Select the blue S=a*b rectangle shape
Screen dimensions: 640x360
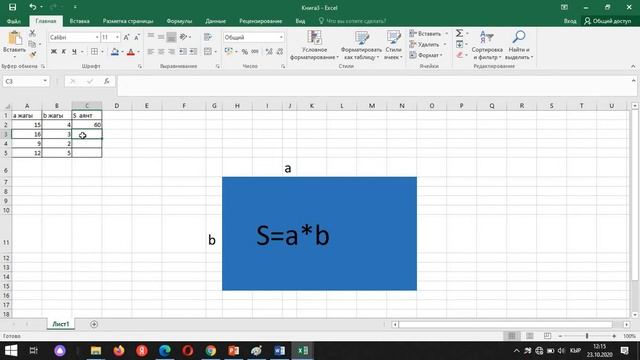pos(319,233)
